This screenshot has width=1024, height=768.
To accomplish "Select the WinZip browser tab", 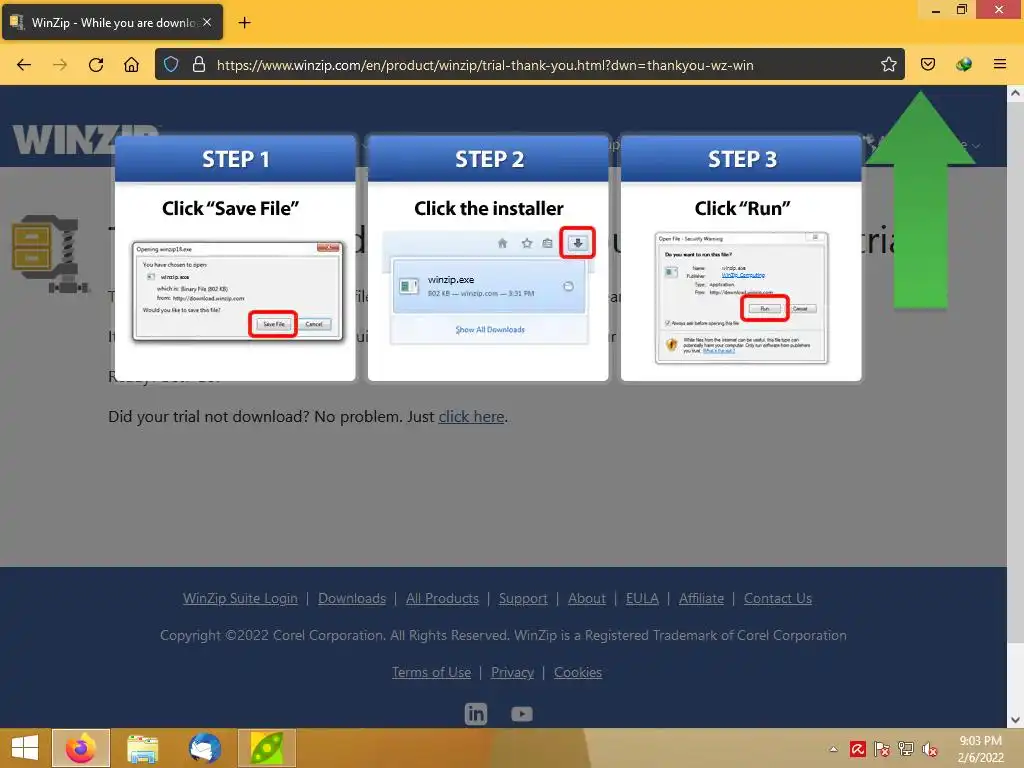I will pos(112,22).
